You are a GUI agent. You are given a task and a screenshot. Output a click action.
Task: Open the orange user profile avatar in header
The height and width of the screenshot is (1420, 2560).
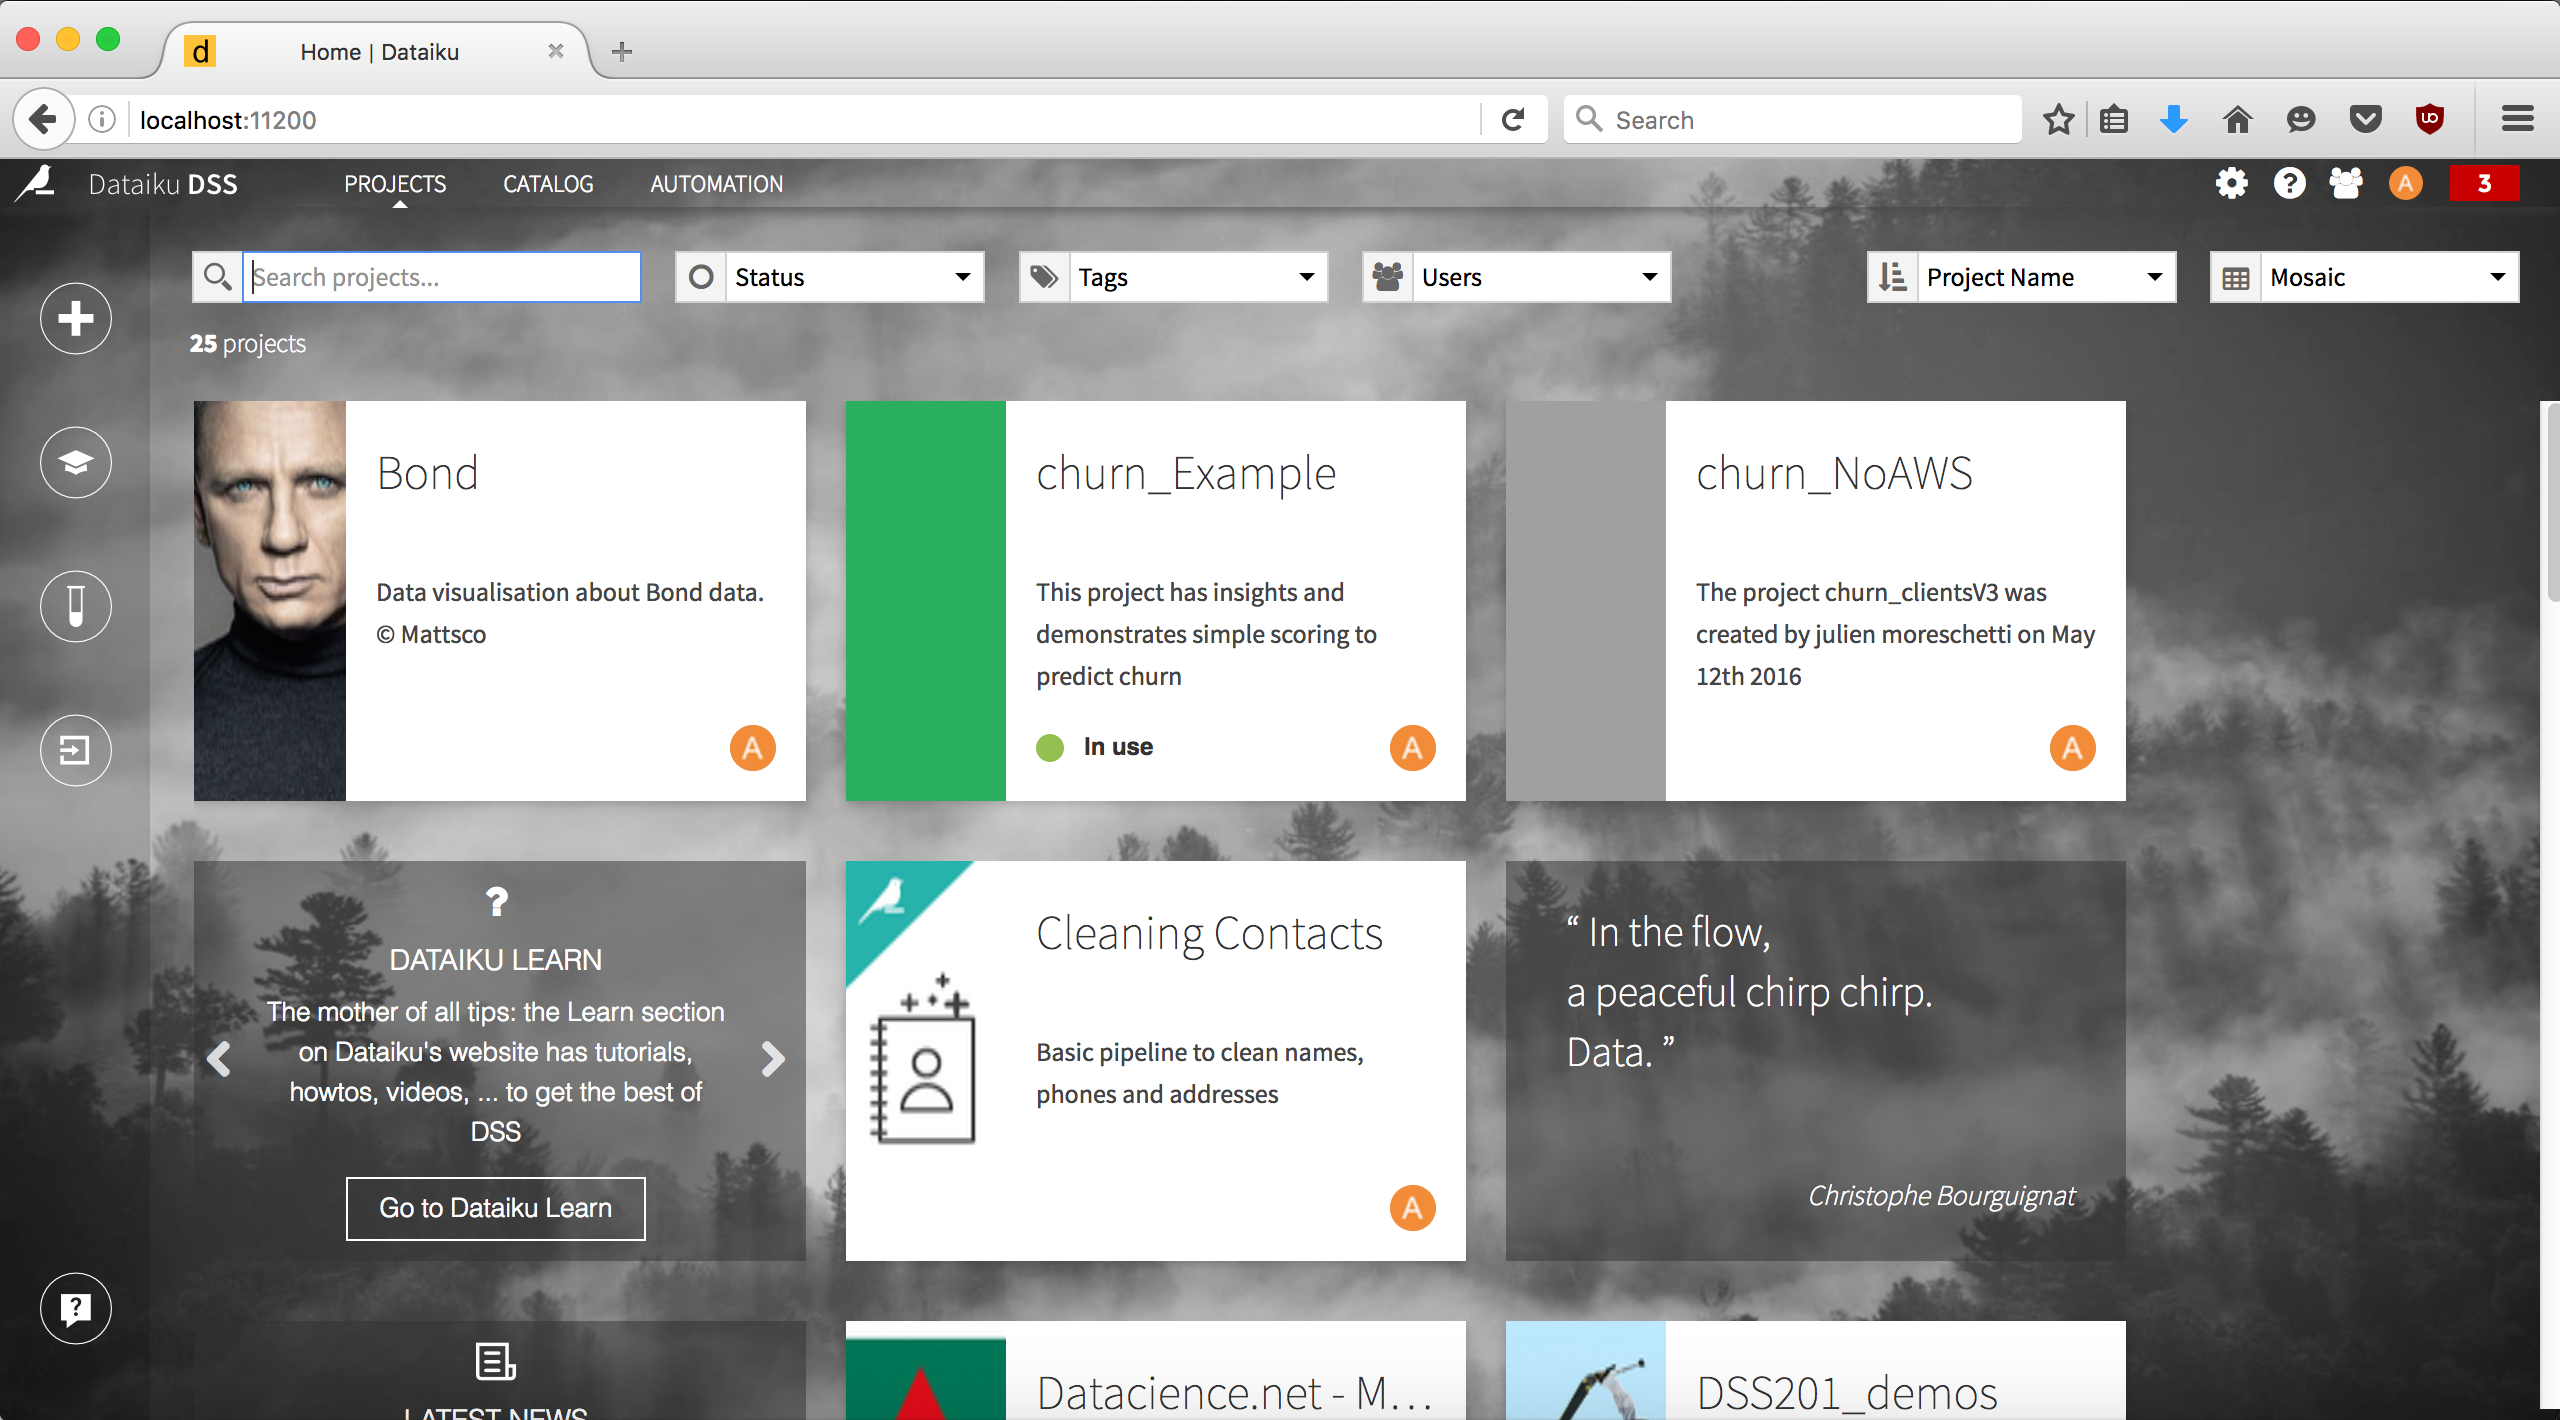pos(2405,183)
